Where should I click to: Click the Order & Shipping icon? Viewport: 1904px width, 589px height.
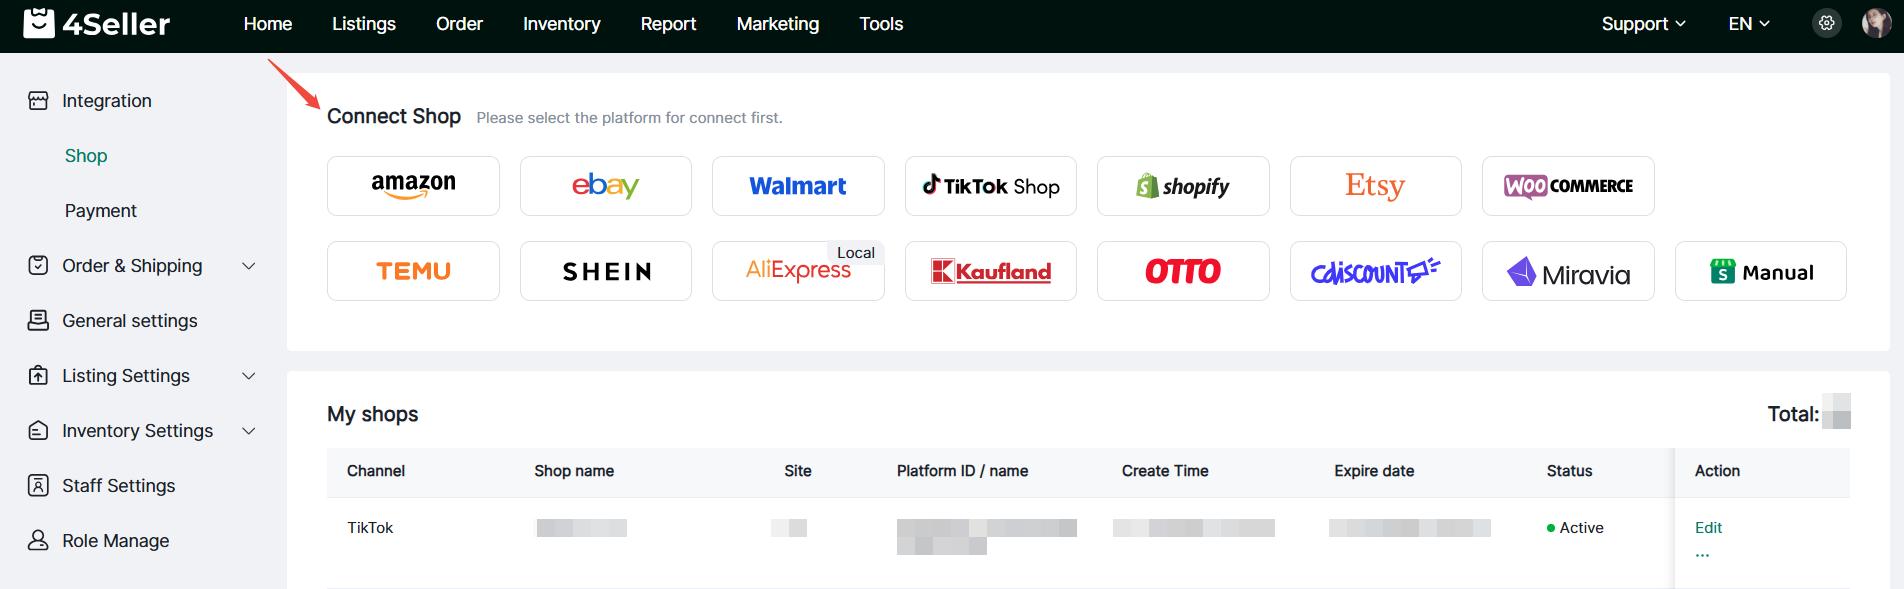pyautogui.click(x=38, y=266)
